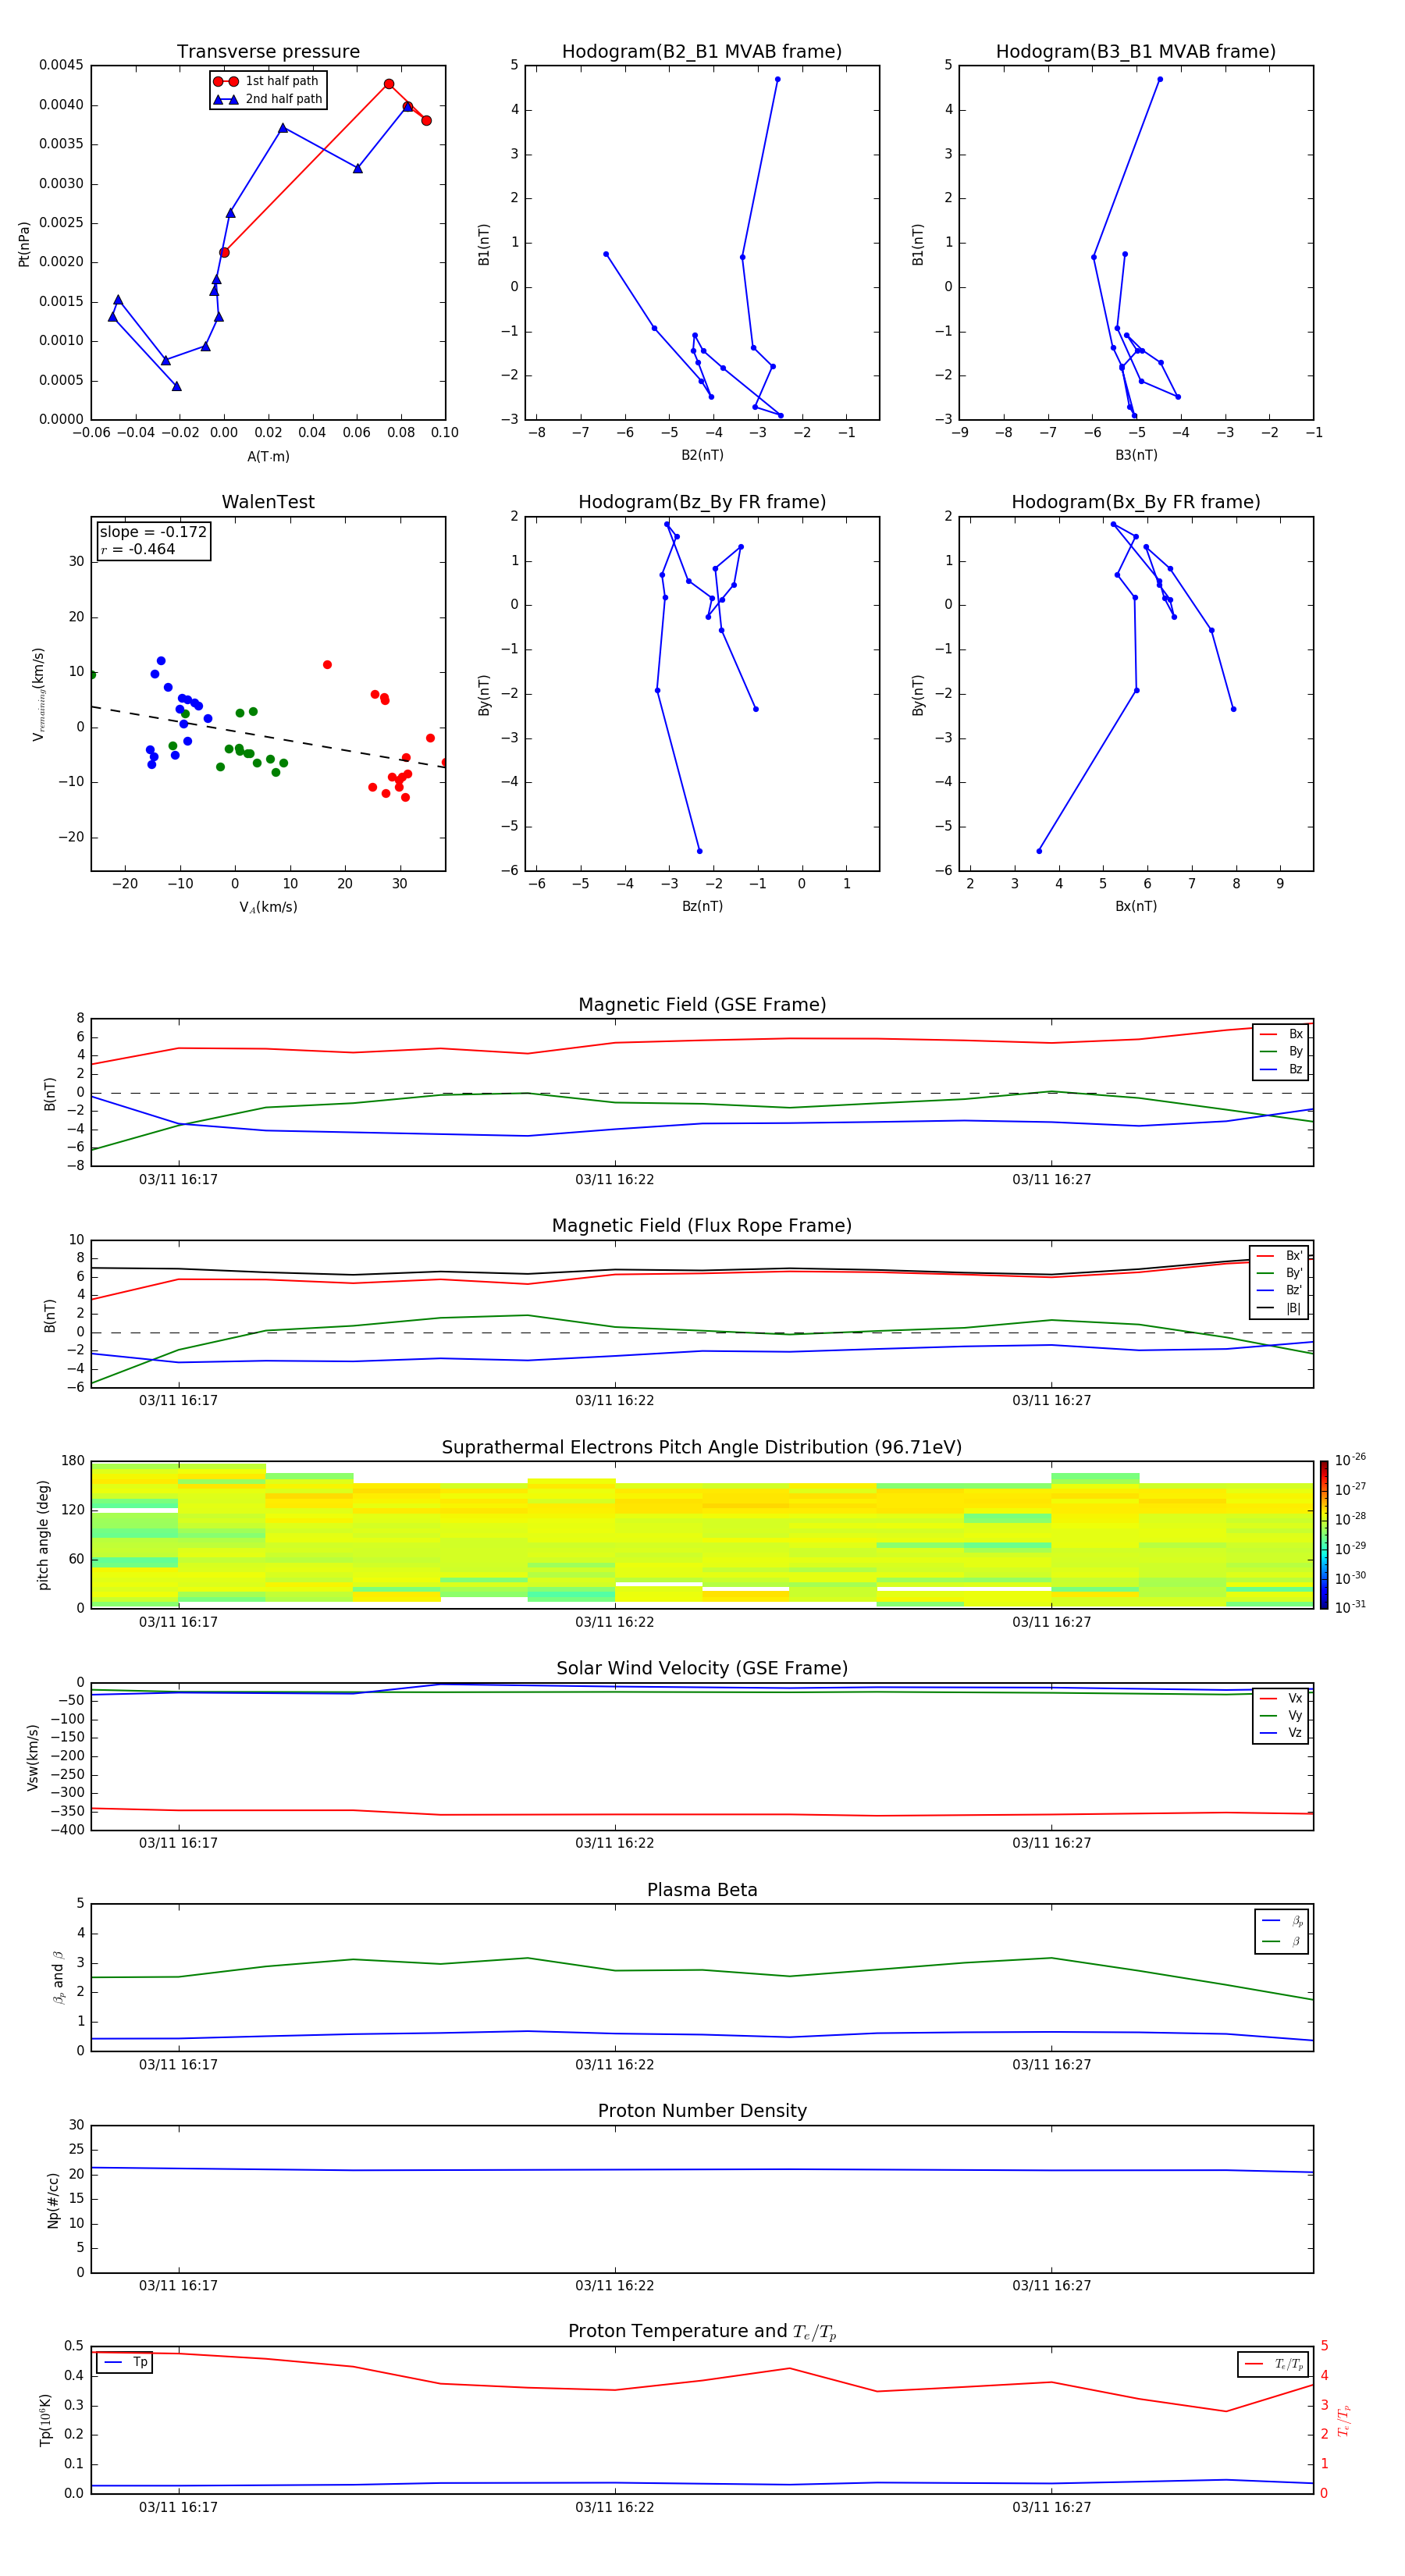This screenshot has width=1405, height=2576.
Task: Click the 'Solar Wind Velocity (GSE Frame)' title
Action: coord(702,1669)
